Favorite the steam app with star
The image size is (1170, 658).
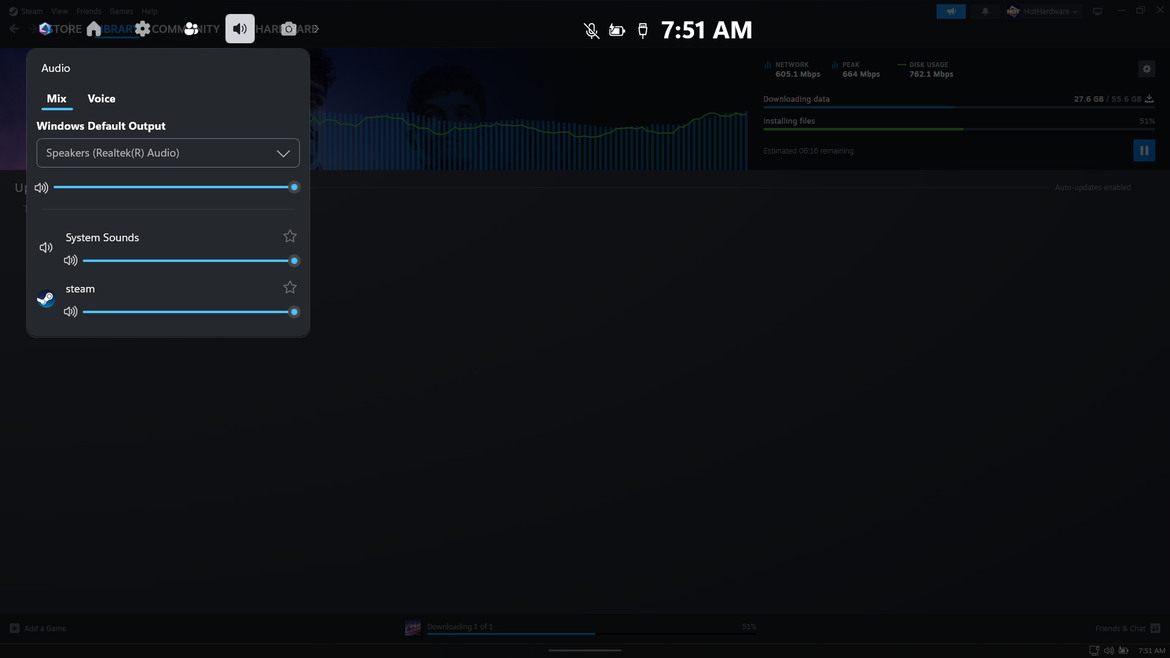point(290,288)
